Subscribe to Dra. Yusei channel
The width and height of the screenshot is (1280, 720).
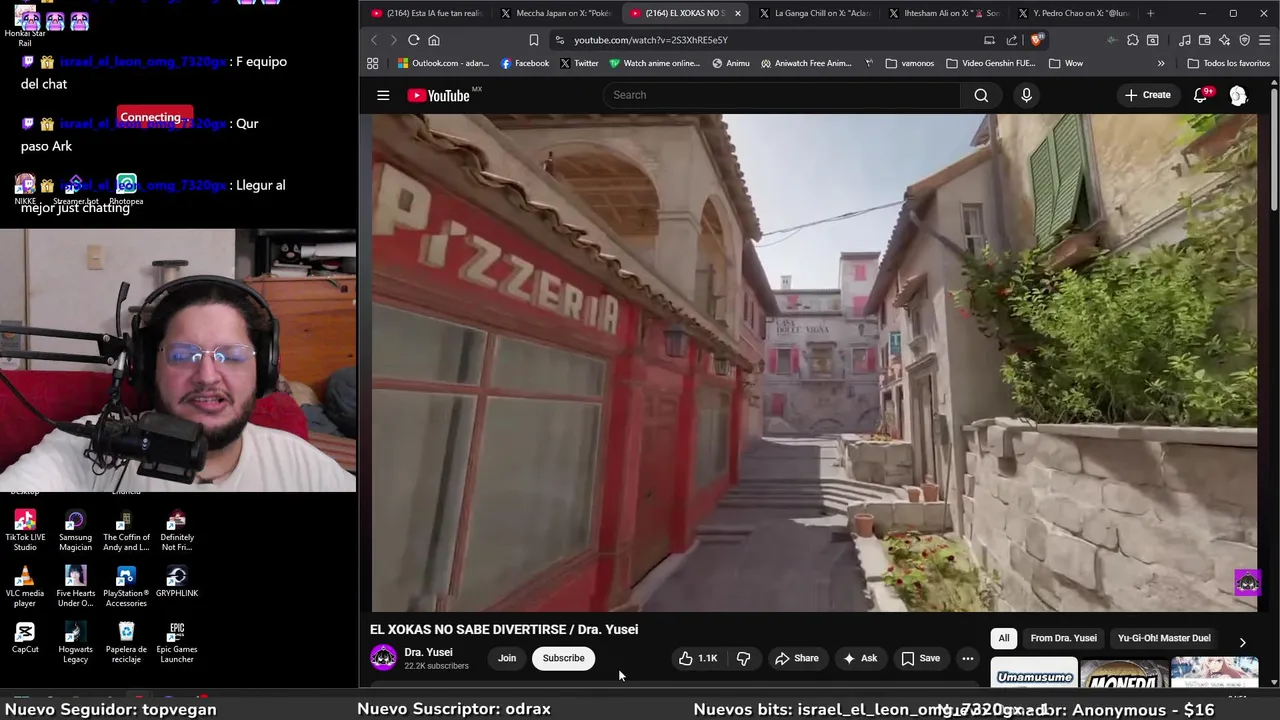564,658
